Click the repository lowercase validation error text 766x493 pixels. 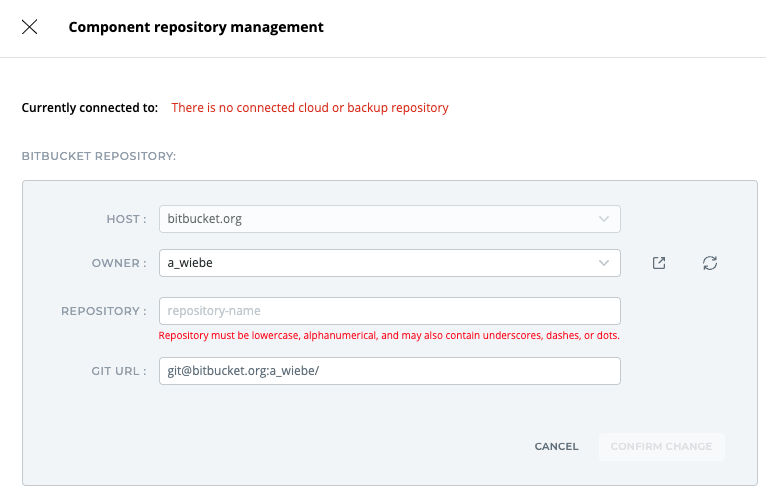(389, 336)
